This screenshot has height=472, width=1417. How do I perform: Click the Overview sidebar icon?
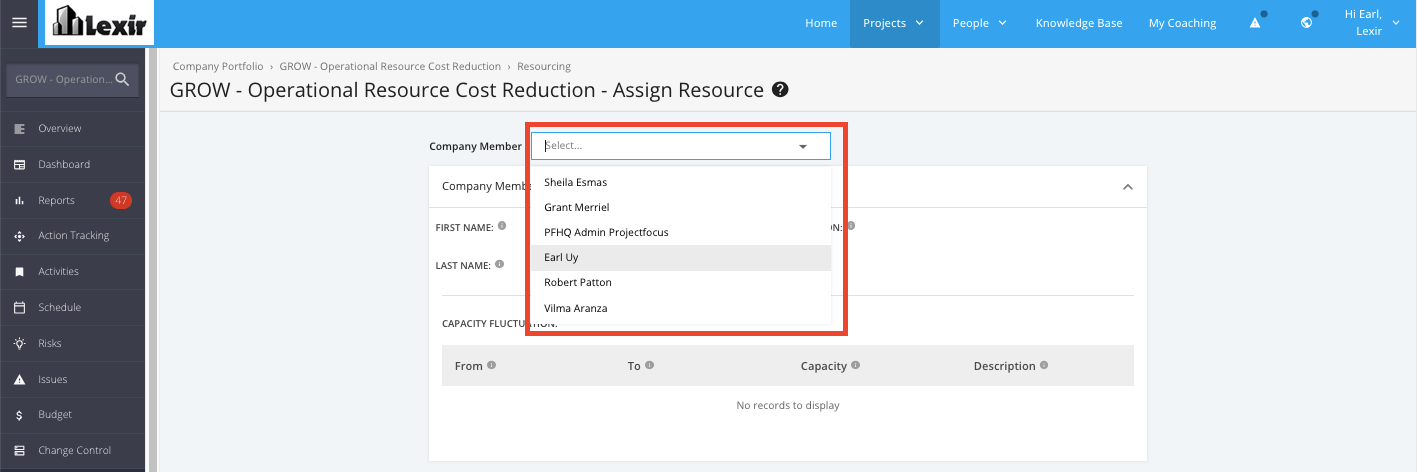coord(19,128)
